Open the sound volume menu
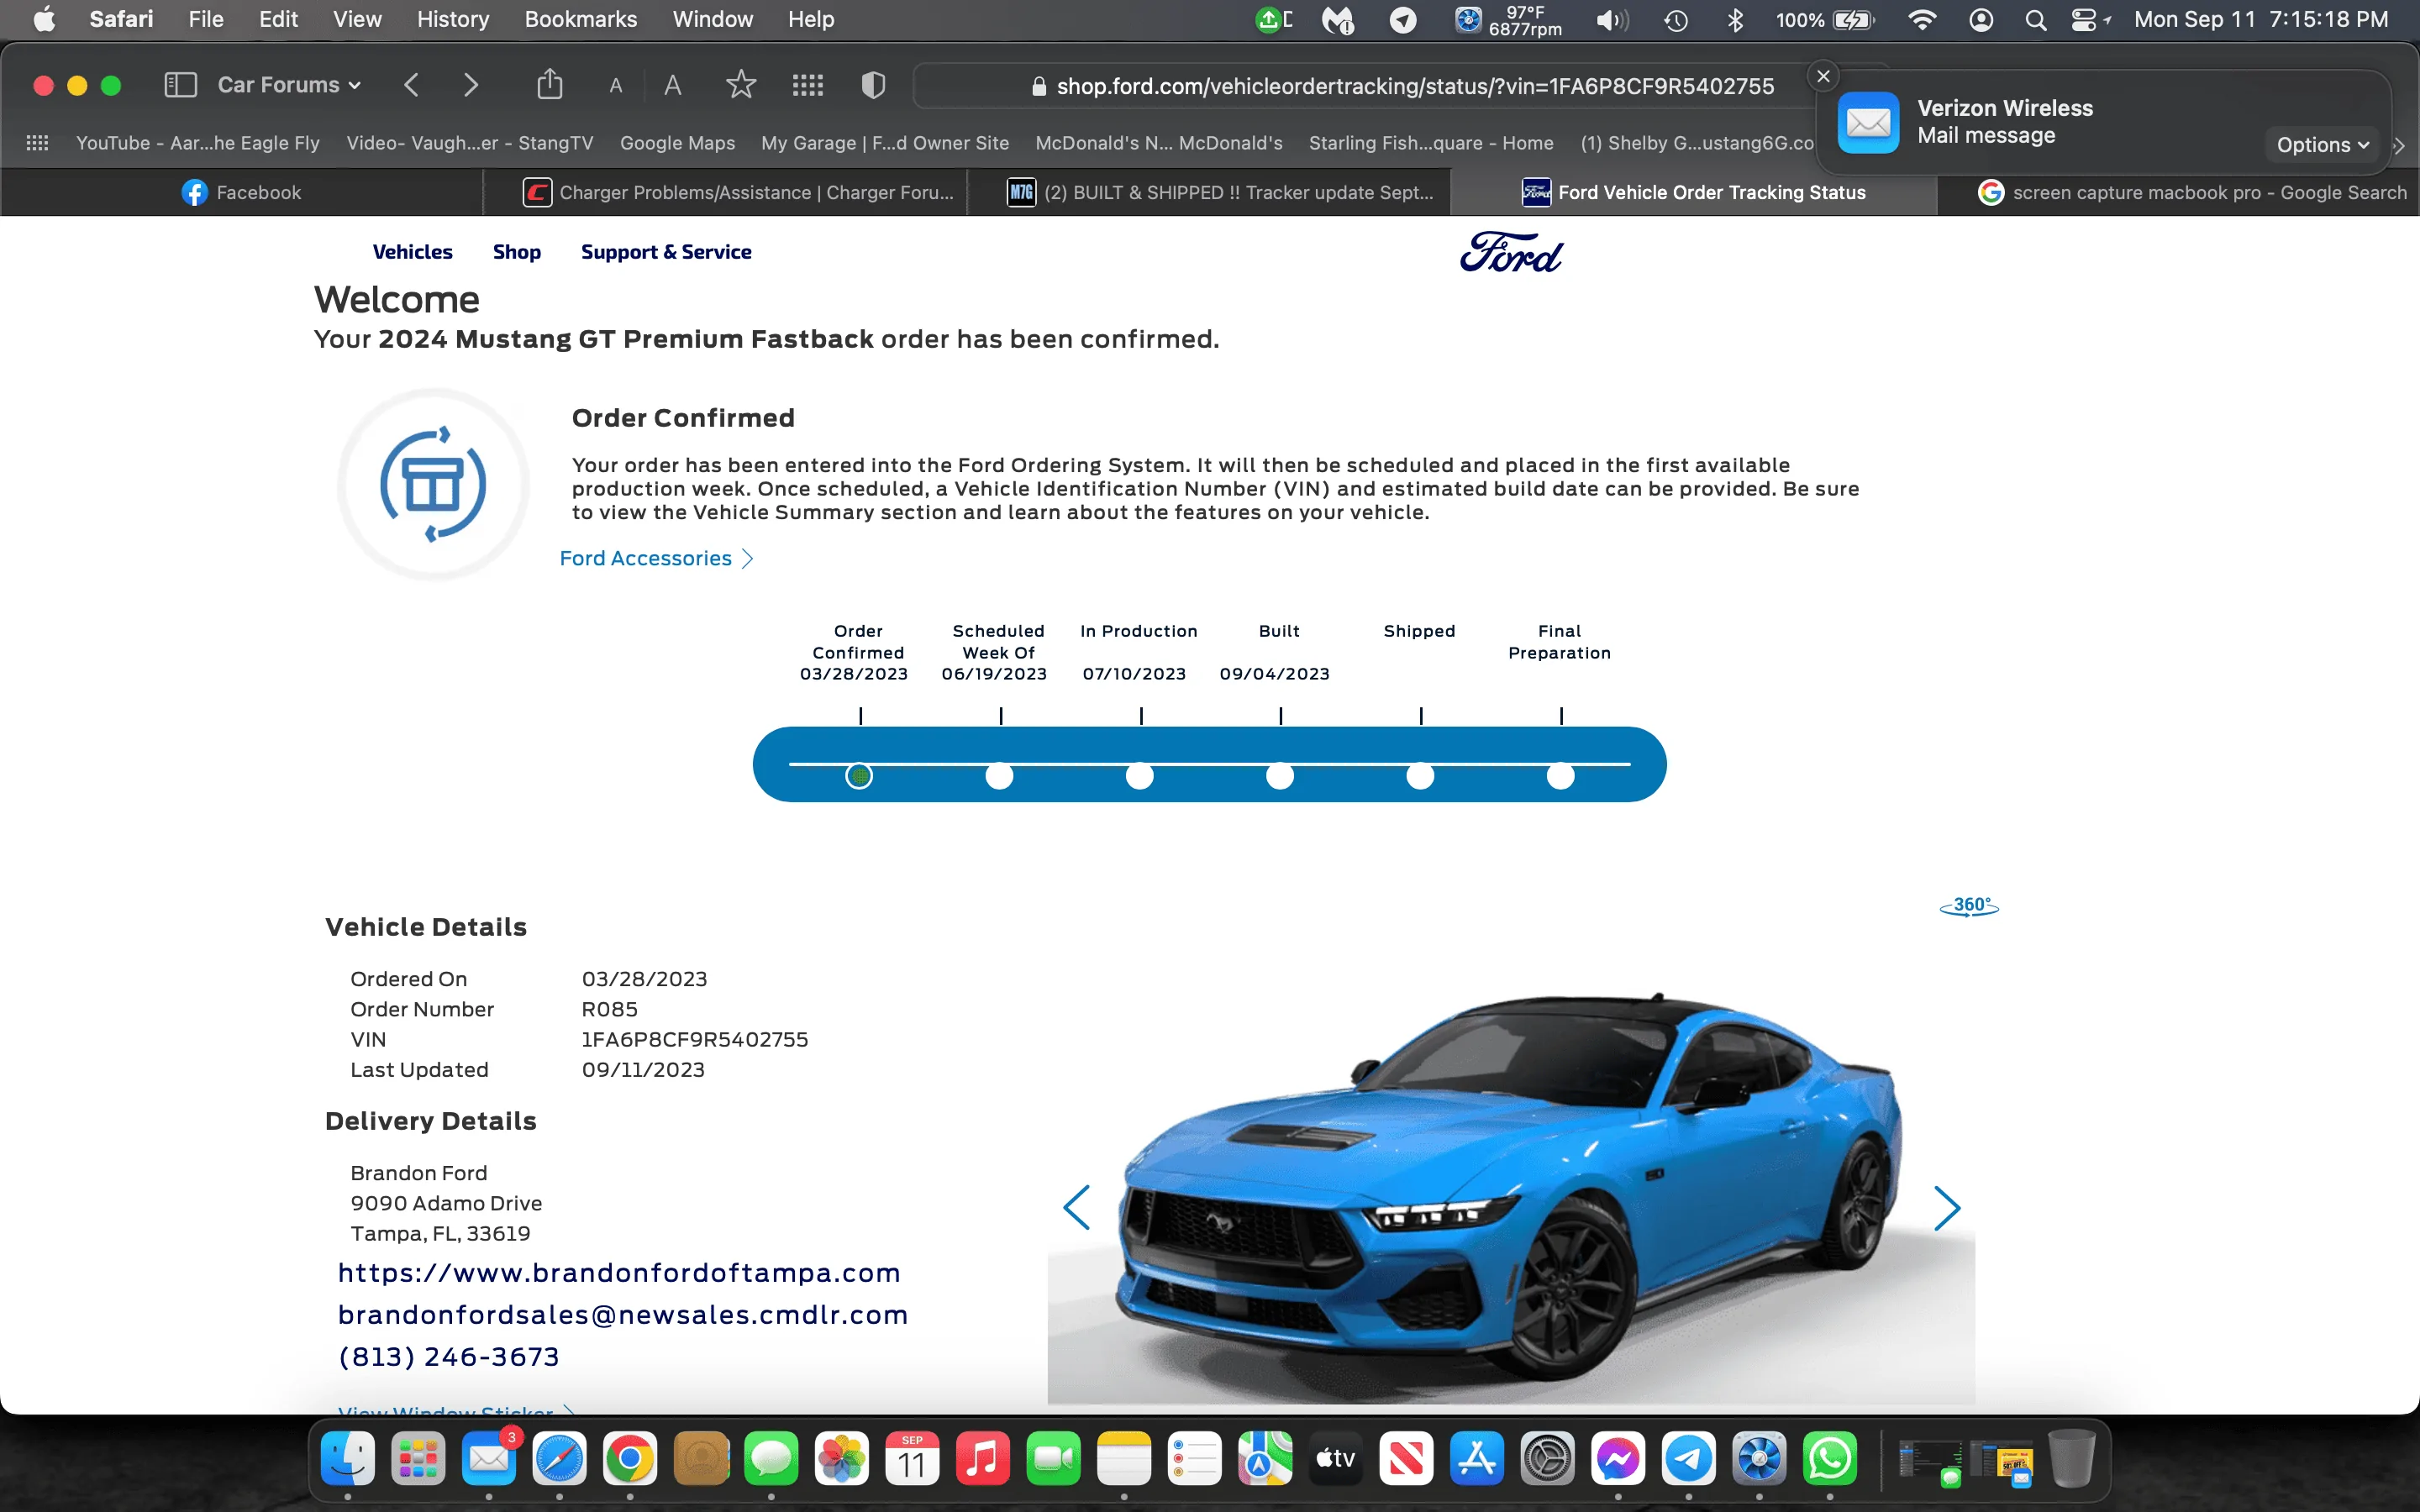The image size is (2420, 1512). click(x=1611, y=20)
